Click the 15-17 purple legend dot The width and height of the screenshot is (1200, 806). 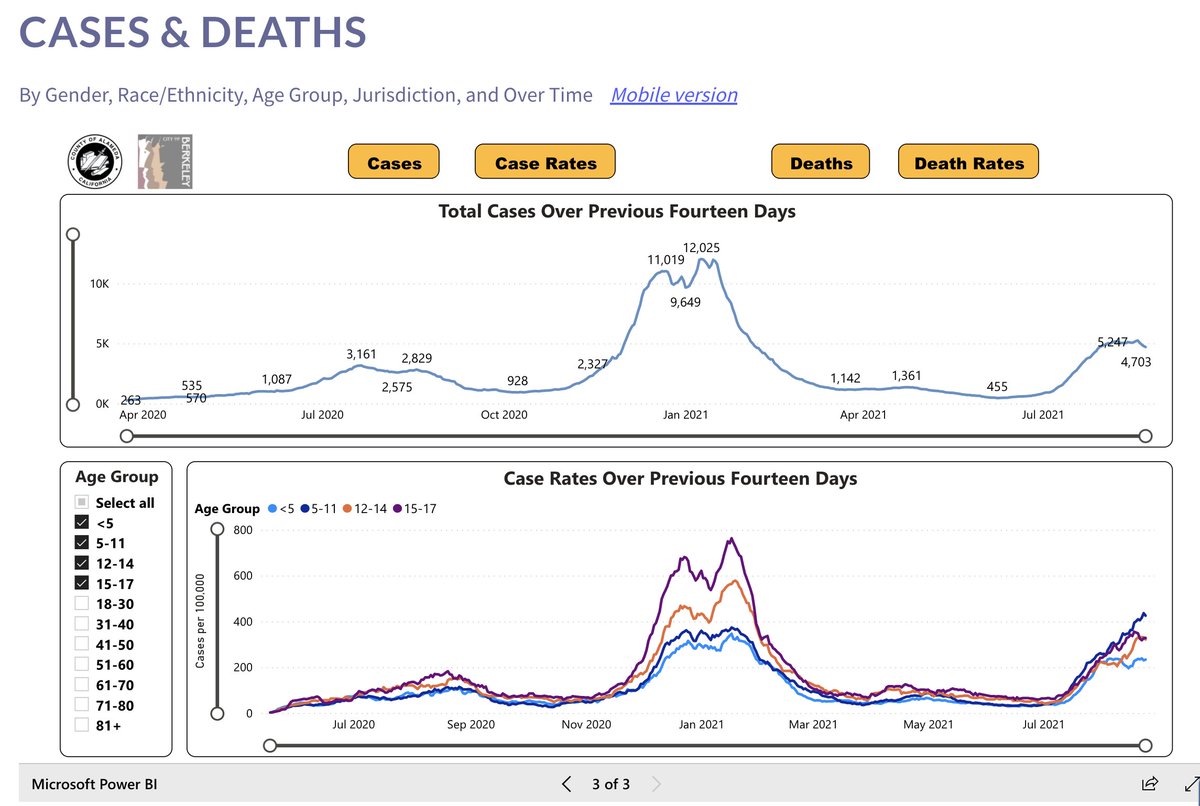396,509
